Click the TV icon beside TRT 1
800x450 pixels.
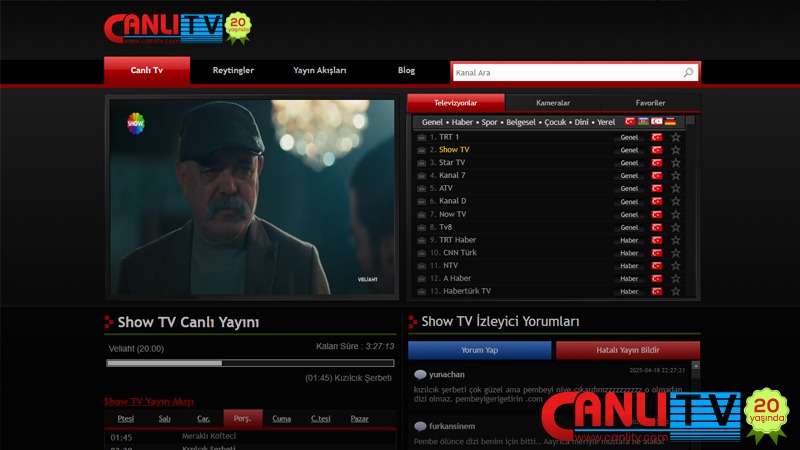[421, 137]
